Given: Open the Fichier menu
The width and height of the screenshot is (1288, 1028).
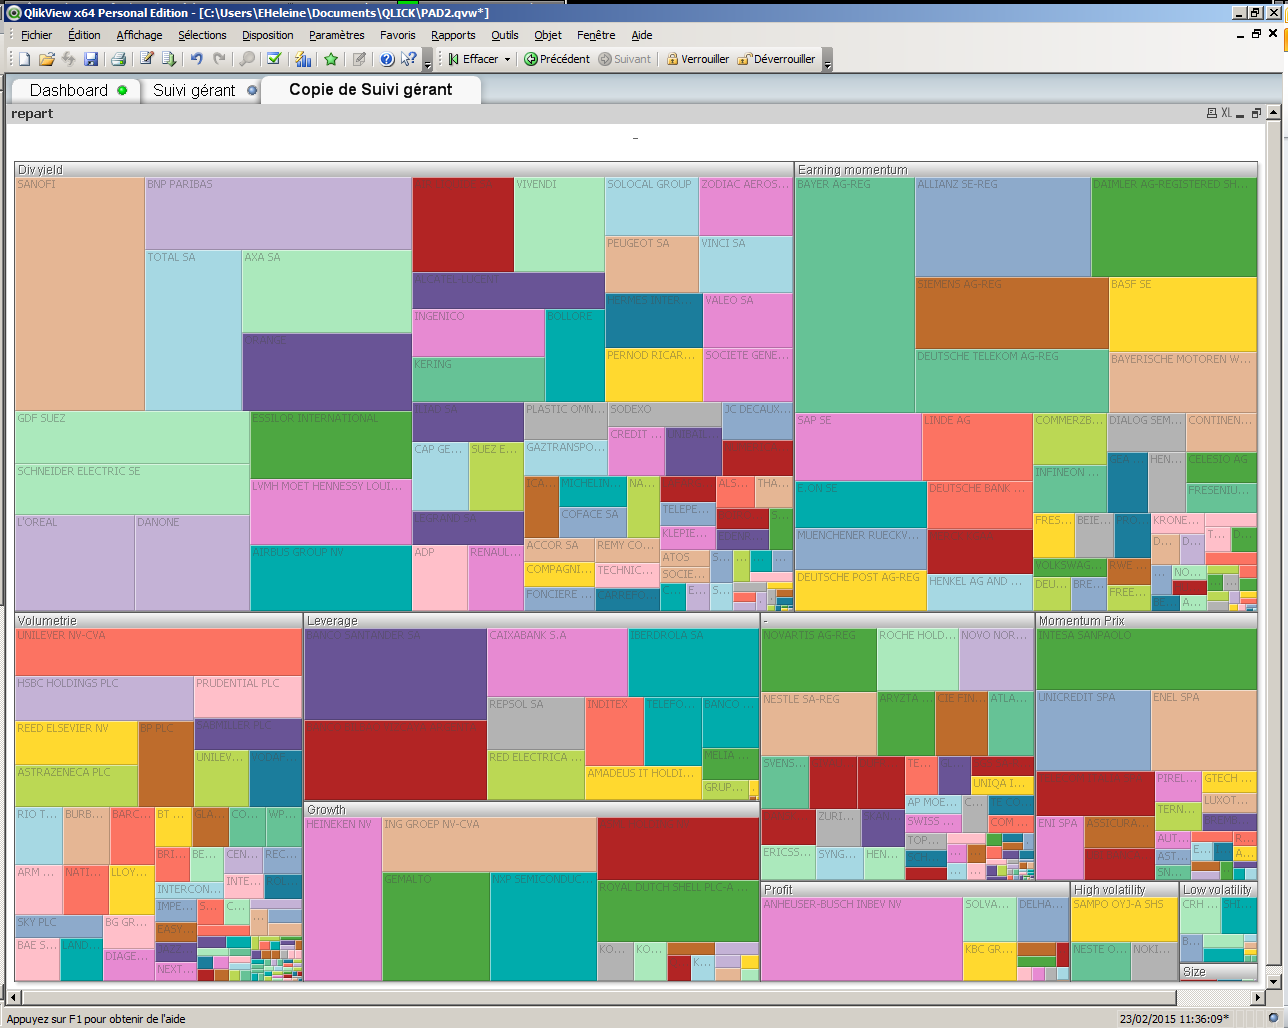Looking at the screenshot, I should (x=37, y=35).
